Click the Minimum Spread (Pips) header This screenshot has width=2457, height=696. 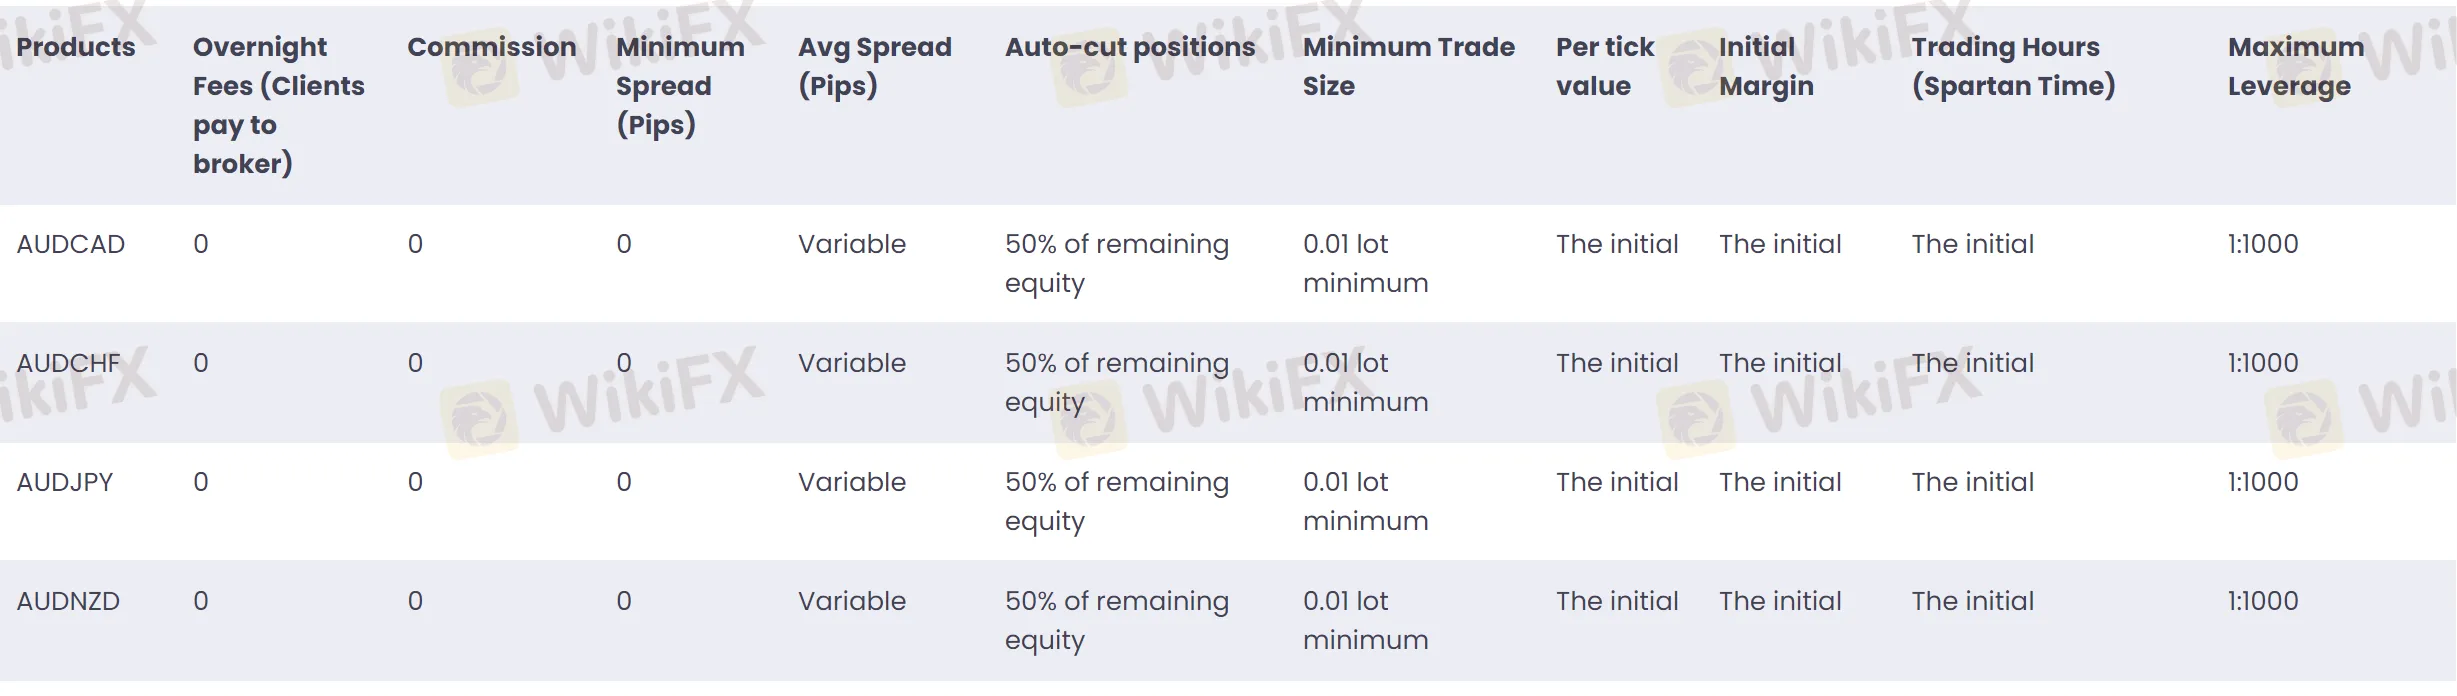click(680, 86)
